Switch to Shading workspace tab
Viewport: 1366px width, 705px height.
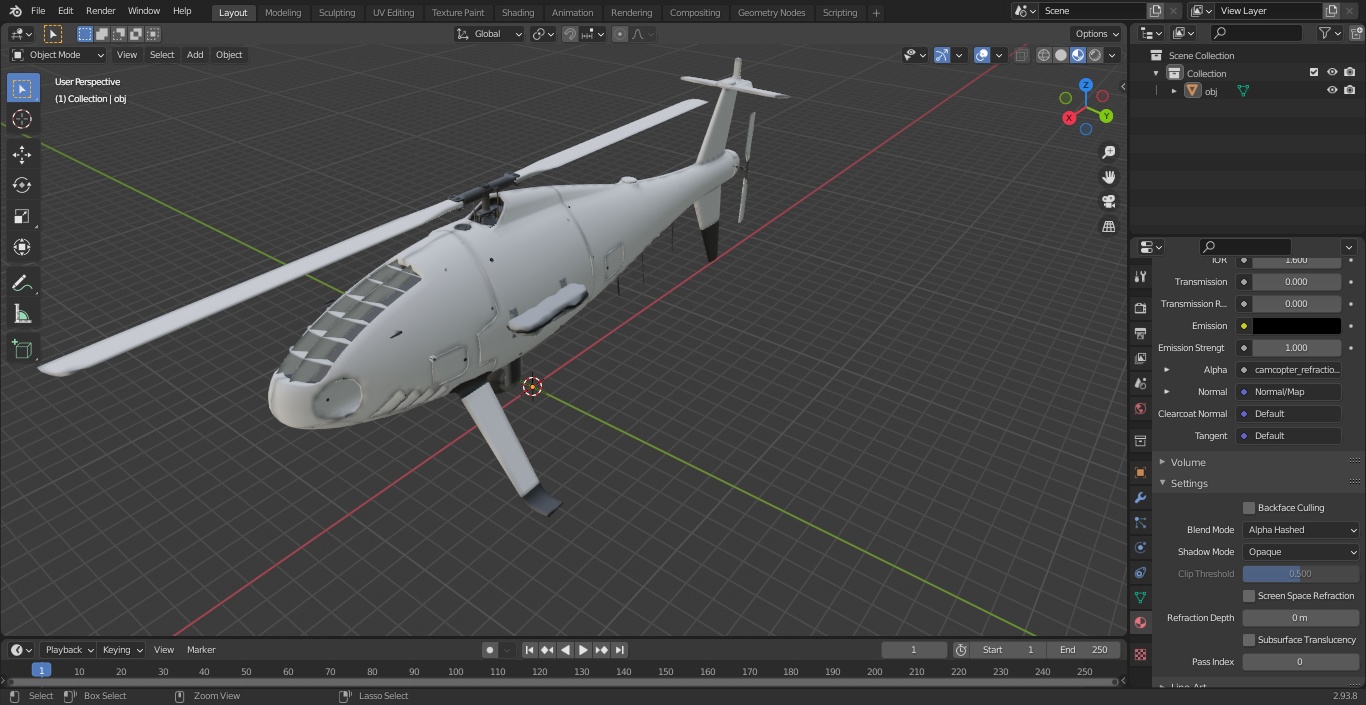pos(518,12)
